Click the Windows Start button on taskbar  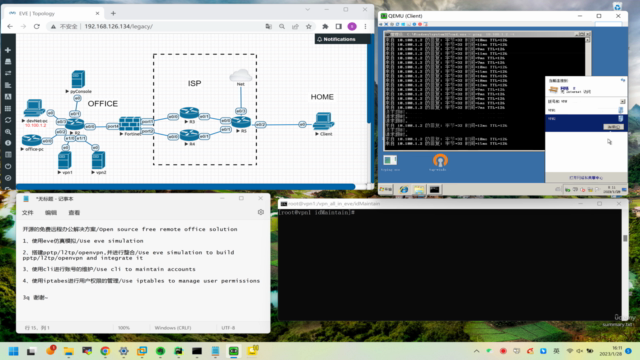13,351
